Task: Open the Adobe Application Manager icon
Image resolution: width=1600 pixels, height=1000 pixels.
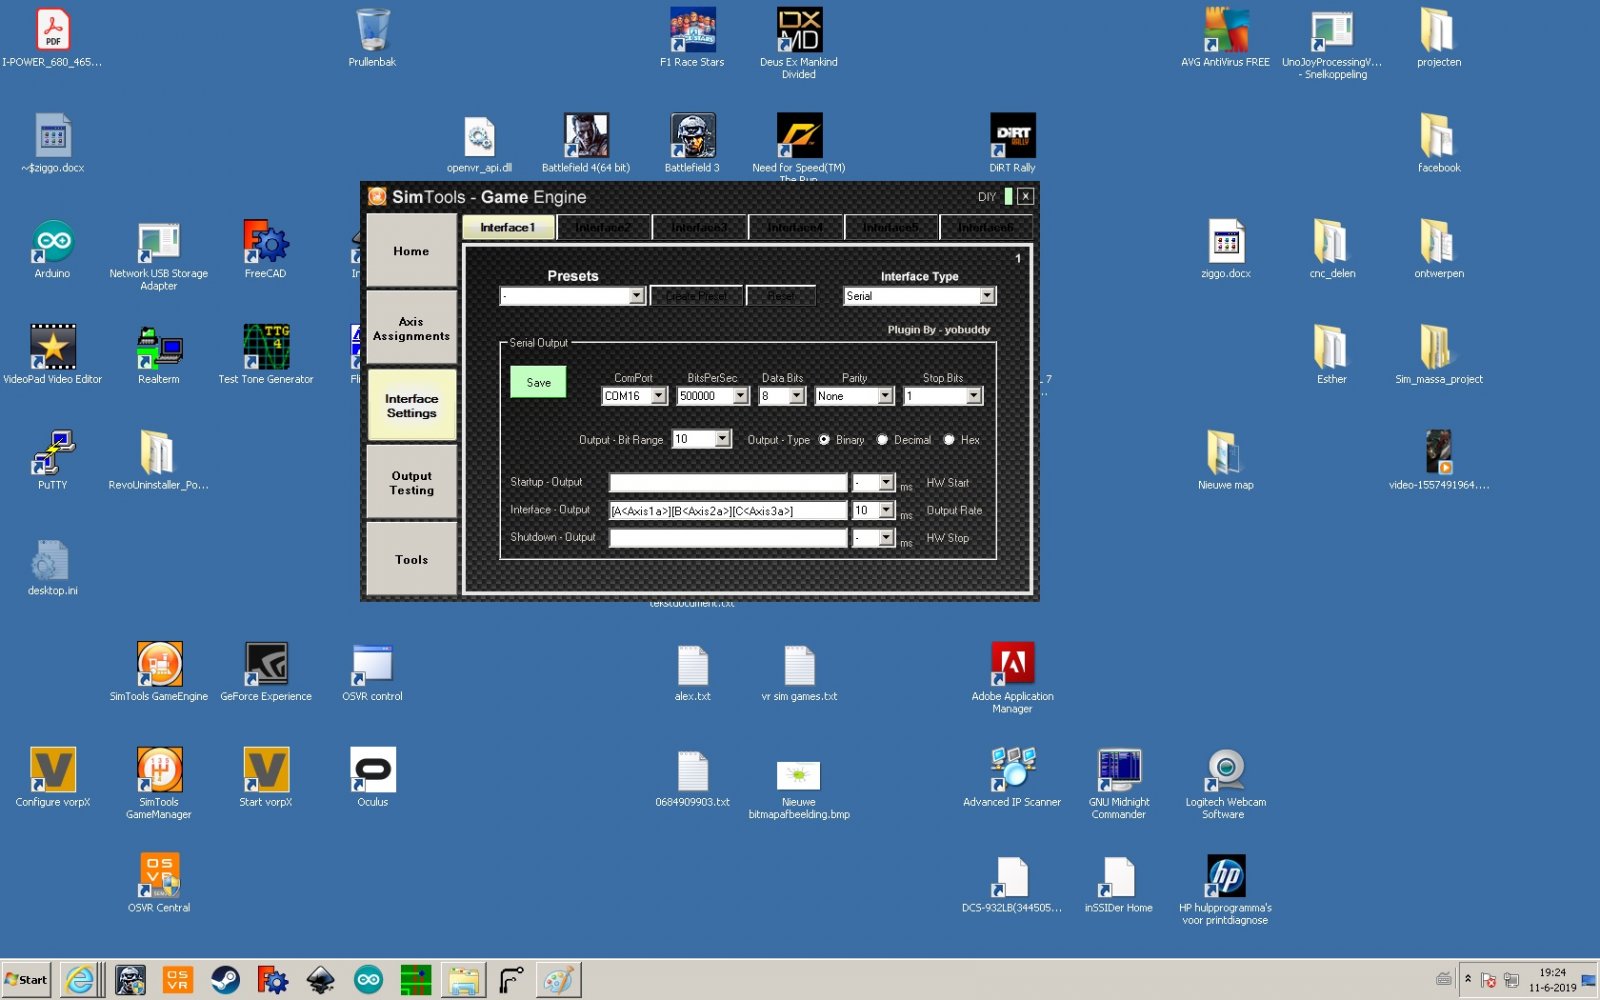Action: tap(1012, 677)
